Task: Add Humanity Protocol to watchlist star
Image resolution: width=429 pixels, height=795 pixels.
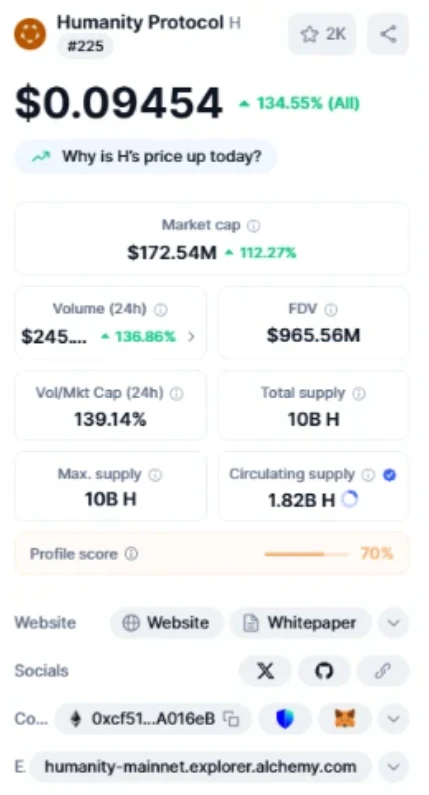Action: coord(322,34)
